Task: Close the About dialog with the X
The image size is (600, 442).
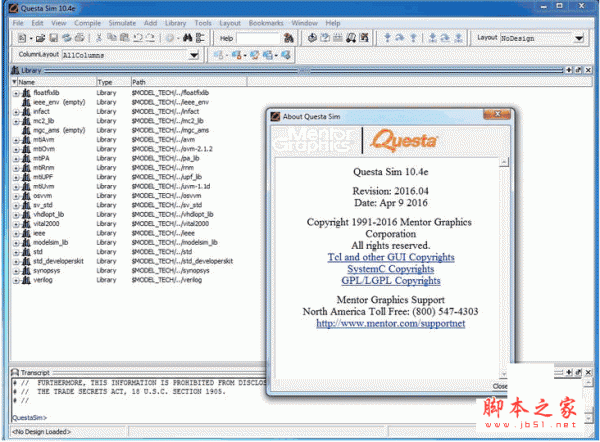Action: [x=497, y=114]
